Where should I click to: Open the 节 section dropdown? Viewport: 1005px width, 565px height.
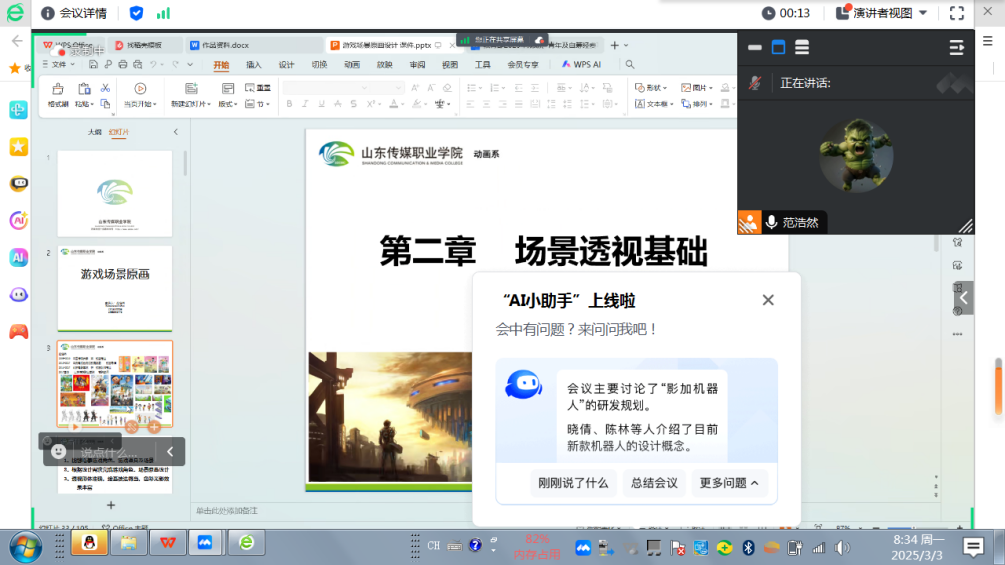coord(258,104)
